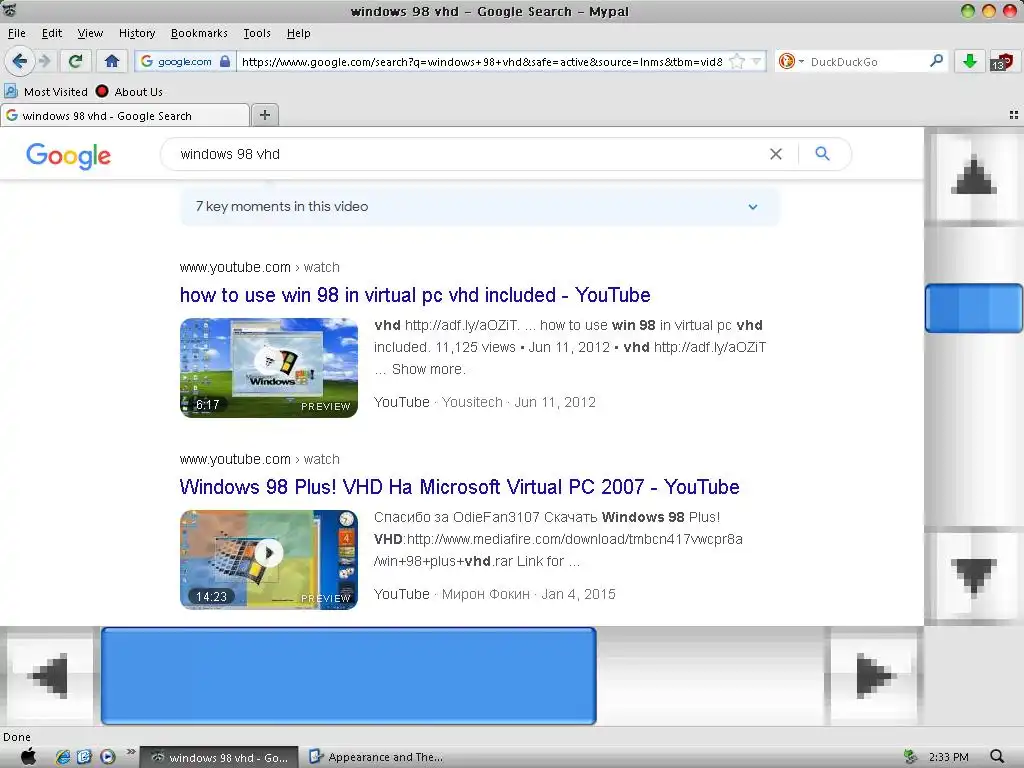The image size is (1024, 768).
Task: Click the Google logo
Action: [69, 155]
